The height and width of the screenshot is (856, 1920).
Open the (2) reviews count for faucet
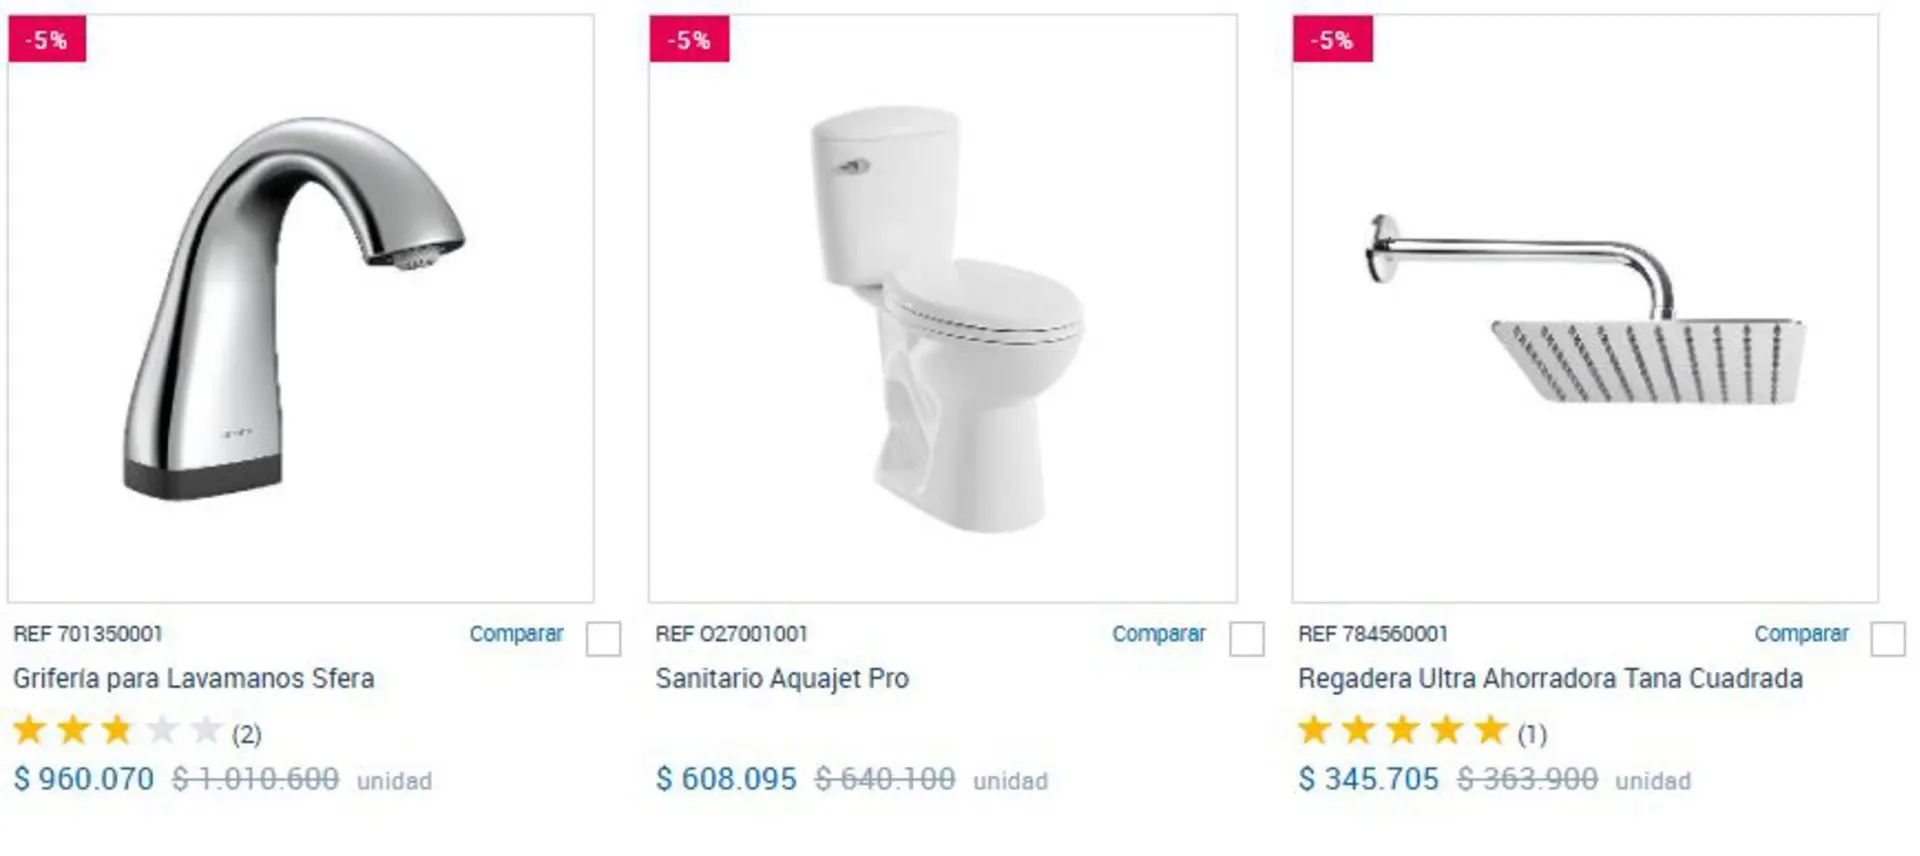pyautogui.click(x=247, y=735)
